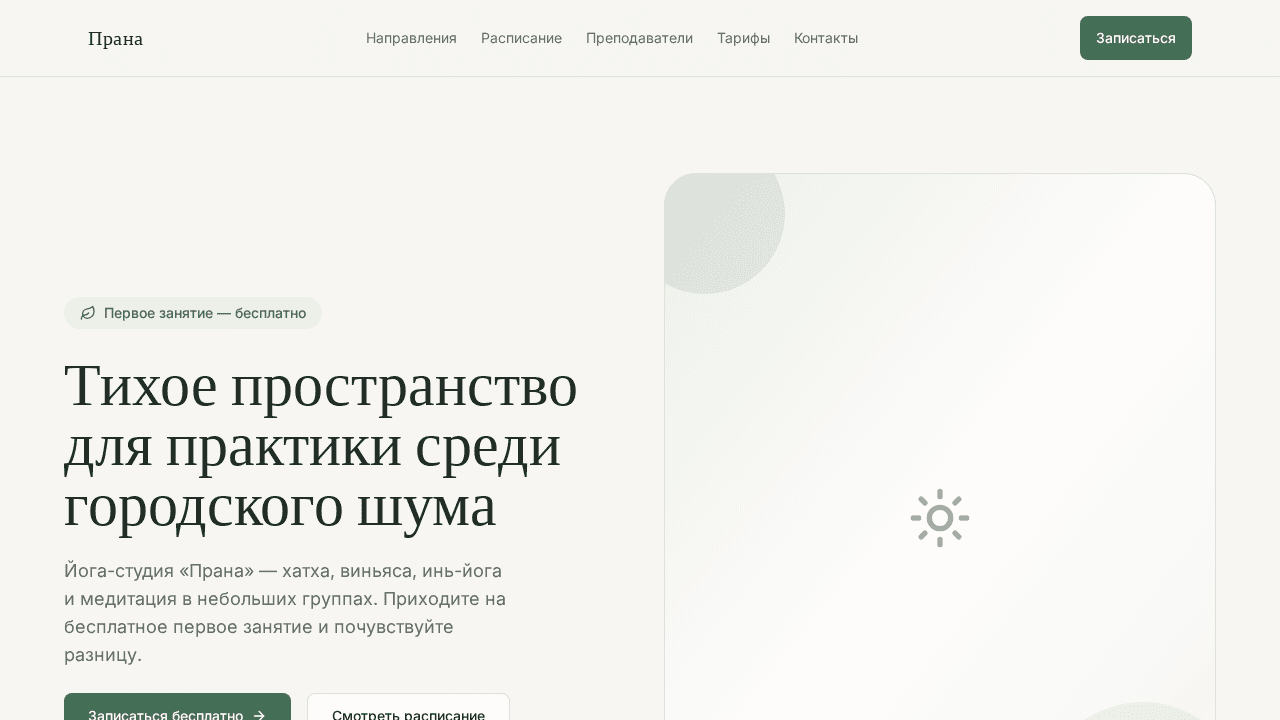The image size is (1280, 720).
Task: Go to Расписание section
Action: [521, 38]
